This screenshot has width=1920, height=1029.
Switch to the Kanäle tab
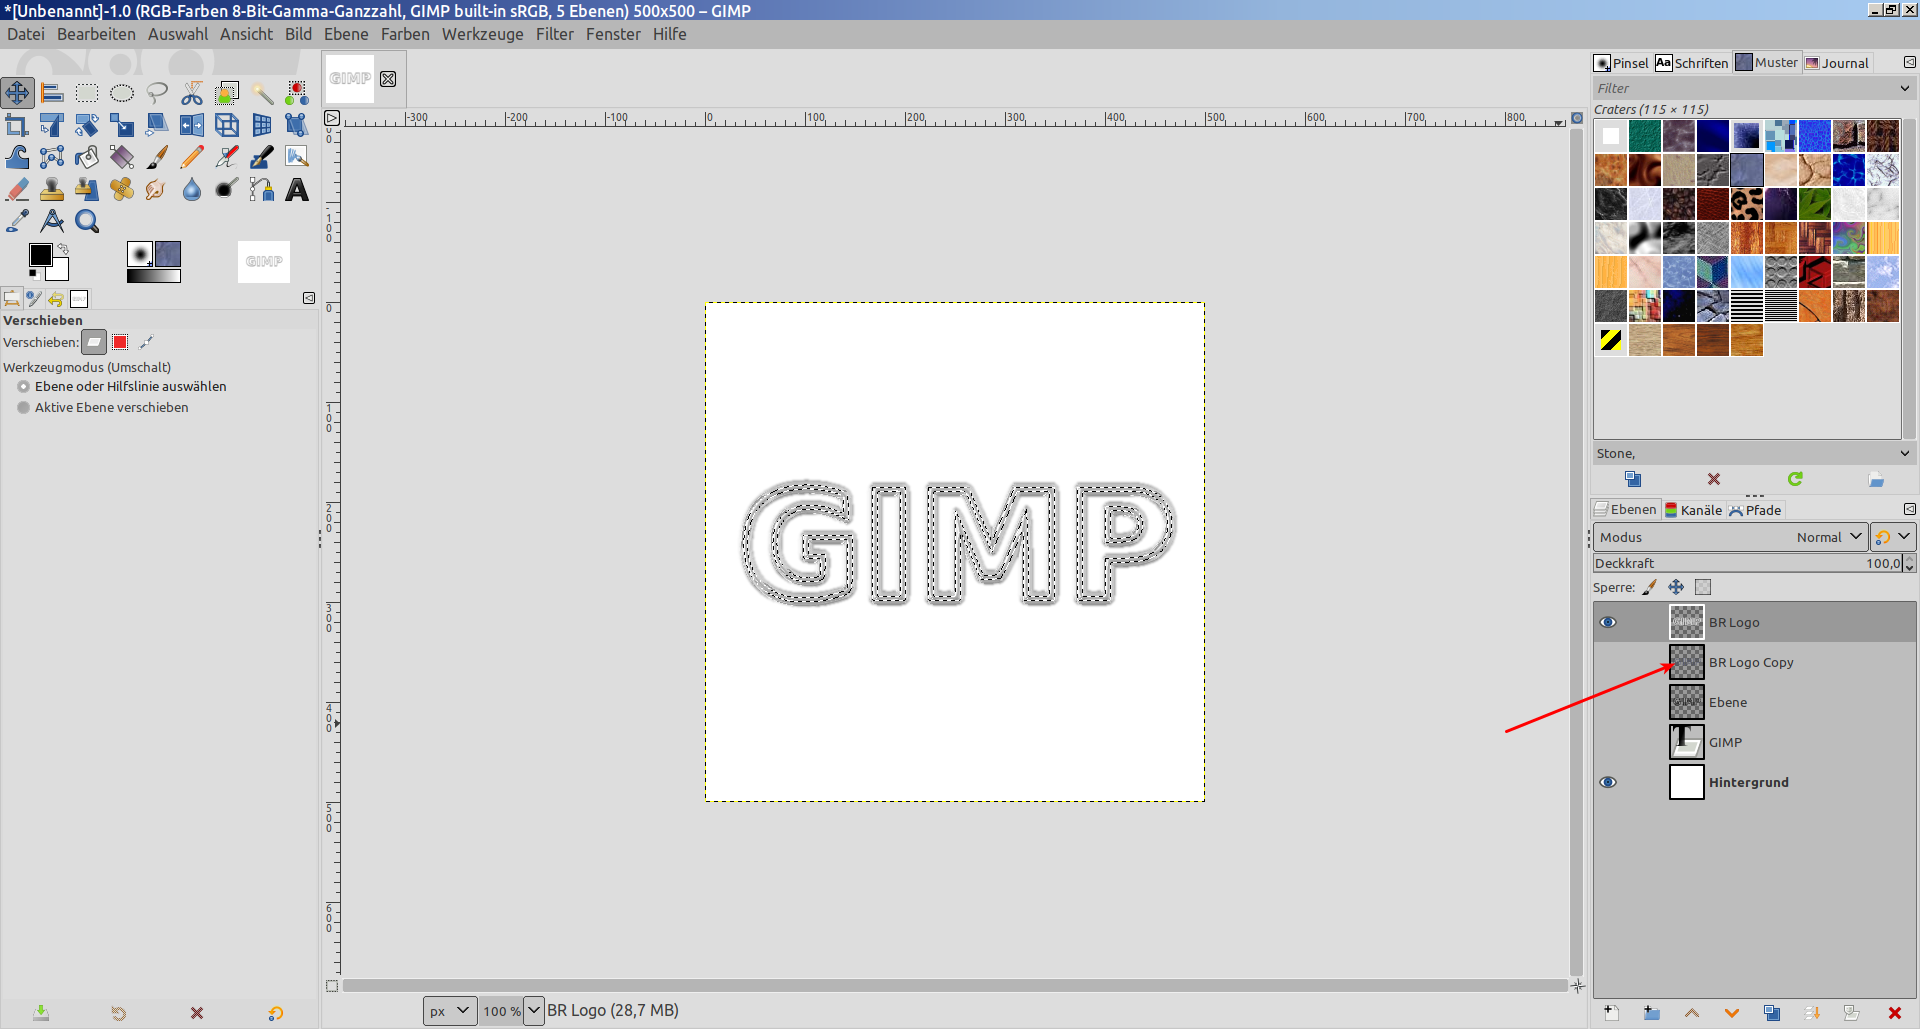(x=1693, y=510)
